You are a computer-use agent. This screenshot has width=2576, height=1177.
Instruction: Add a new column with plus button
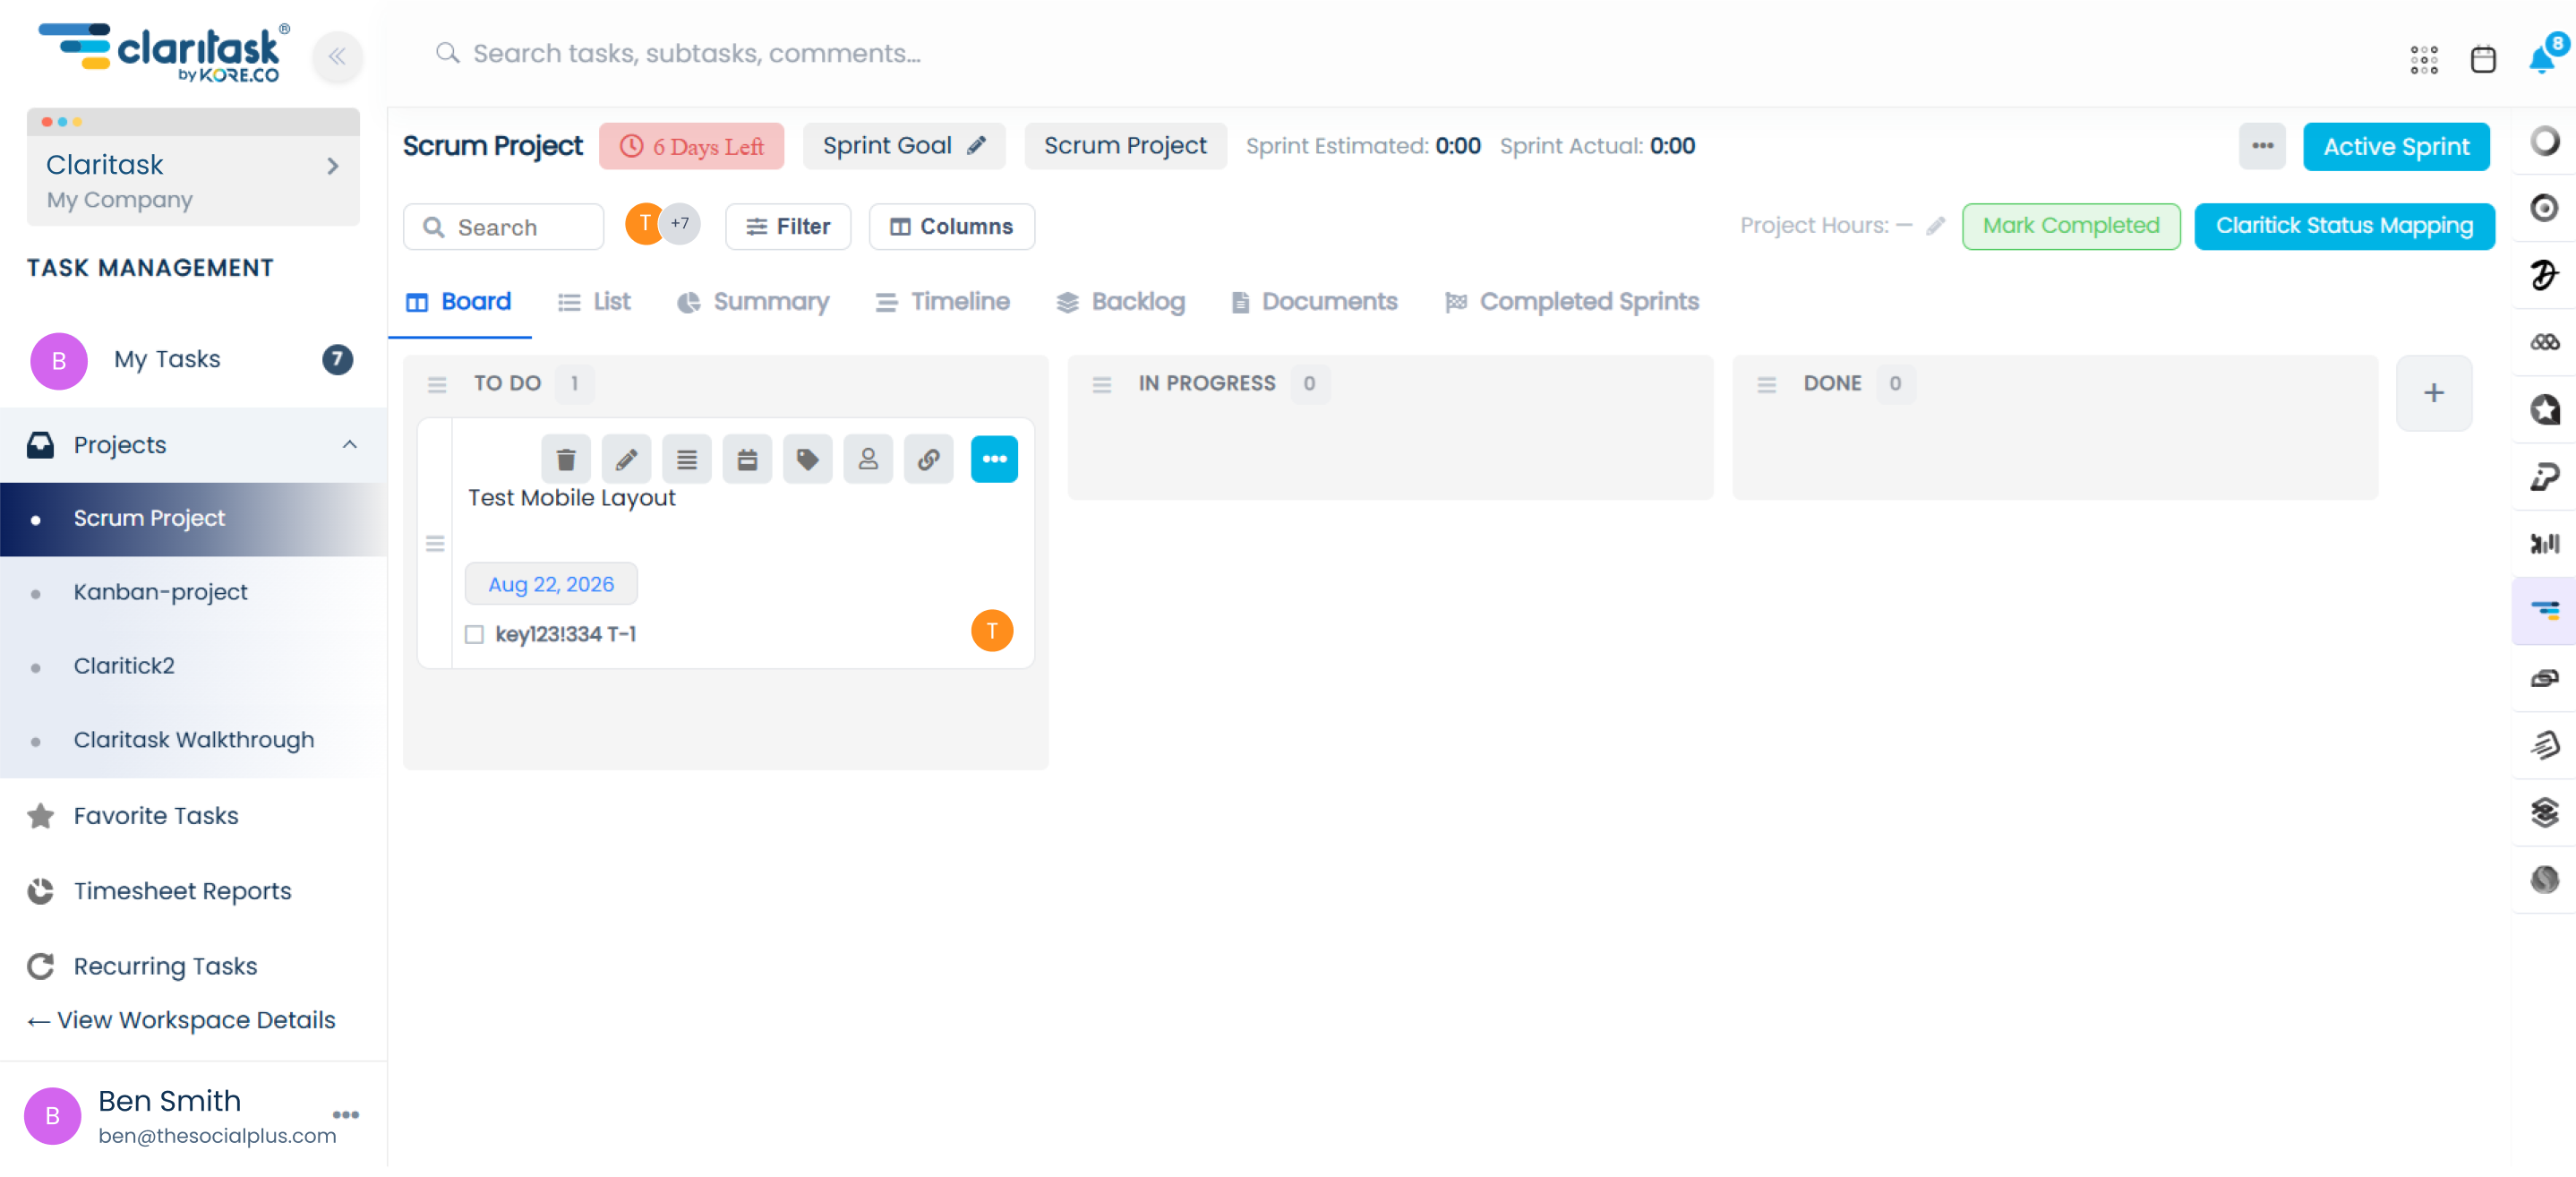2434,393
